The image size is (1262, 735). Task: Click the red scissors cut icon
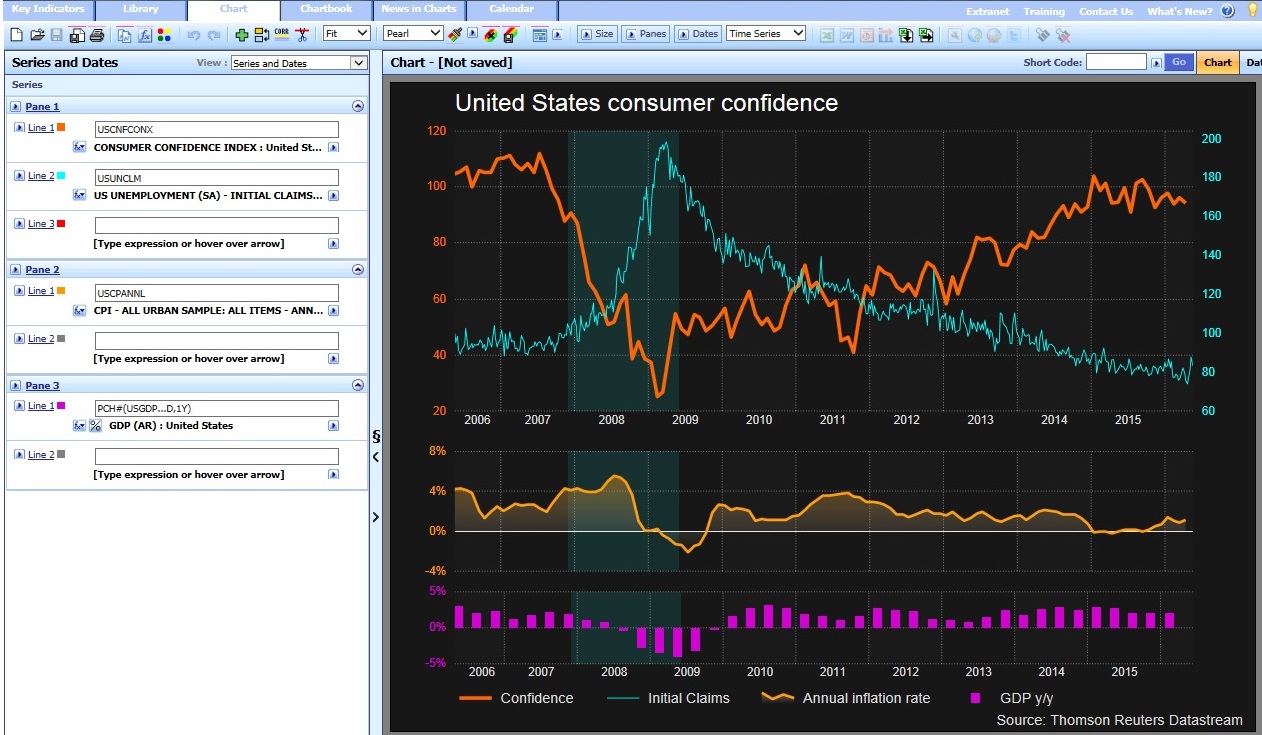pos(302,35)
